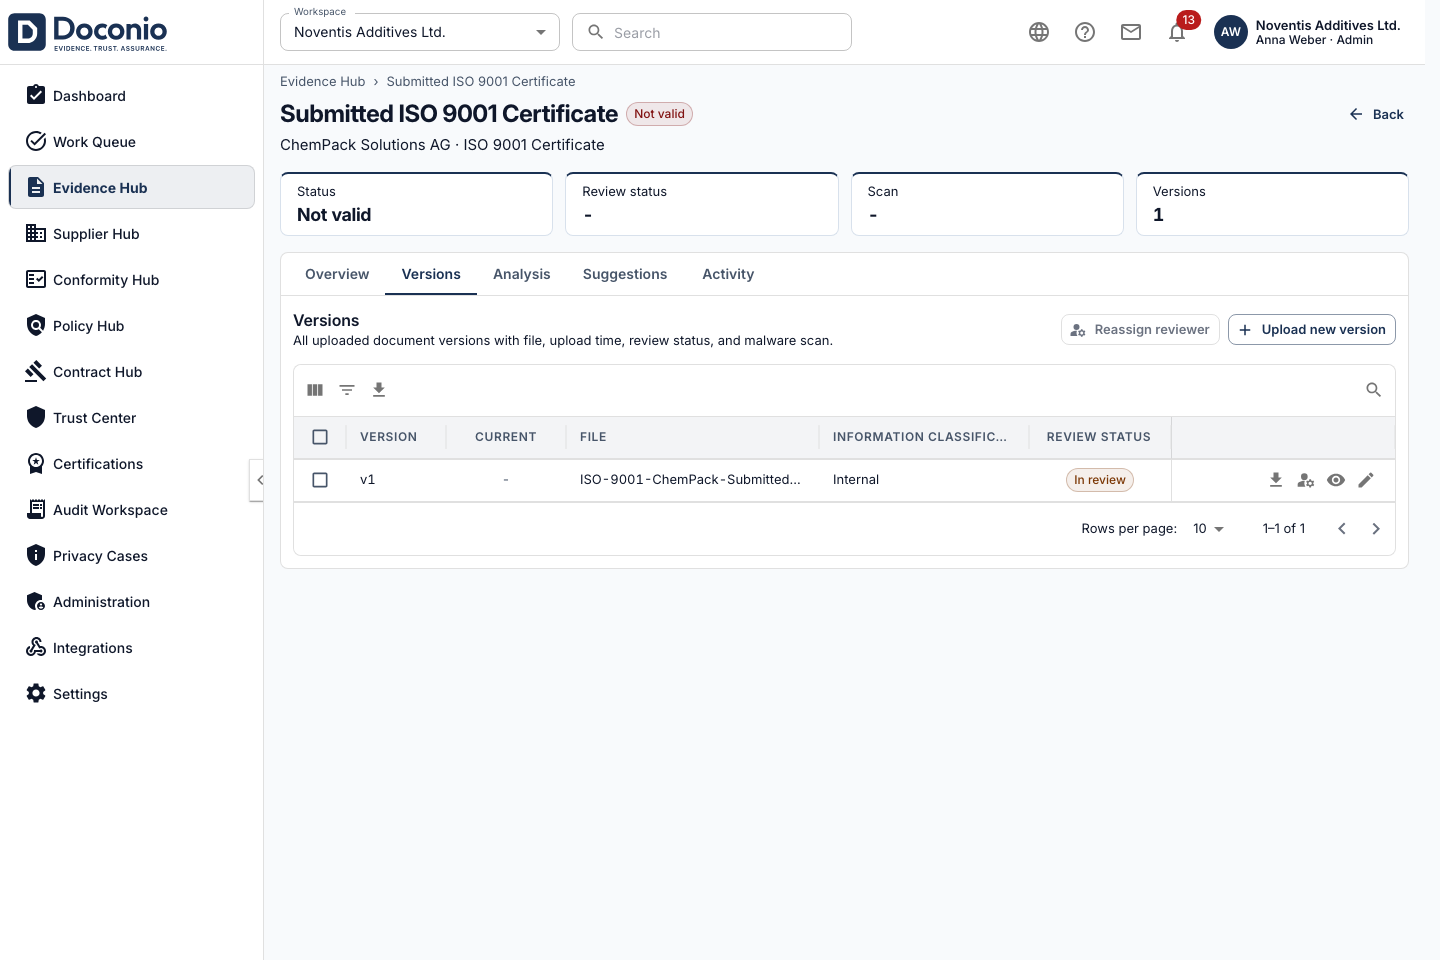This screenshot has width=1440, height=960.
Task: Switch to the Overview tab
Action: (337, 275)
